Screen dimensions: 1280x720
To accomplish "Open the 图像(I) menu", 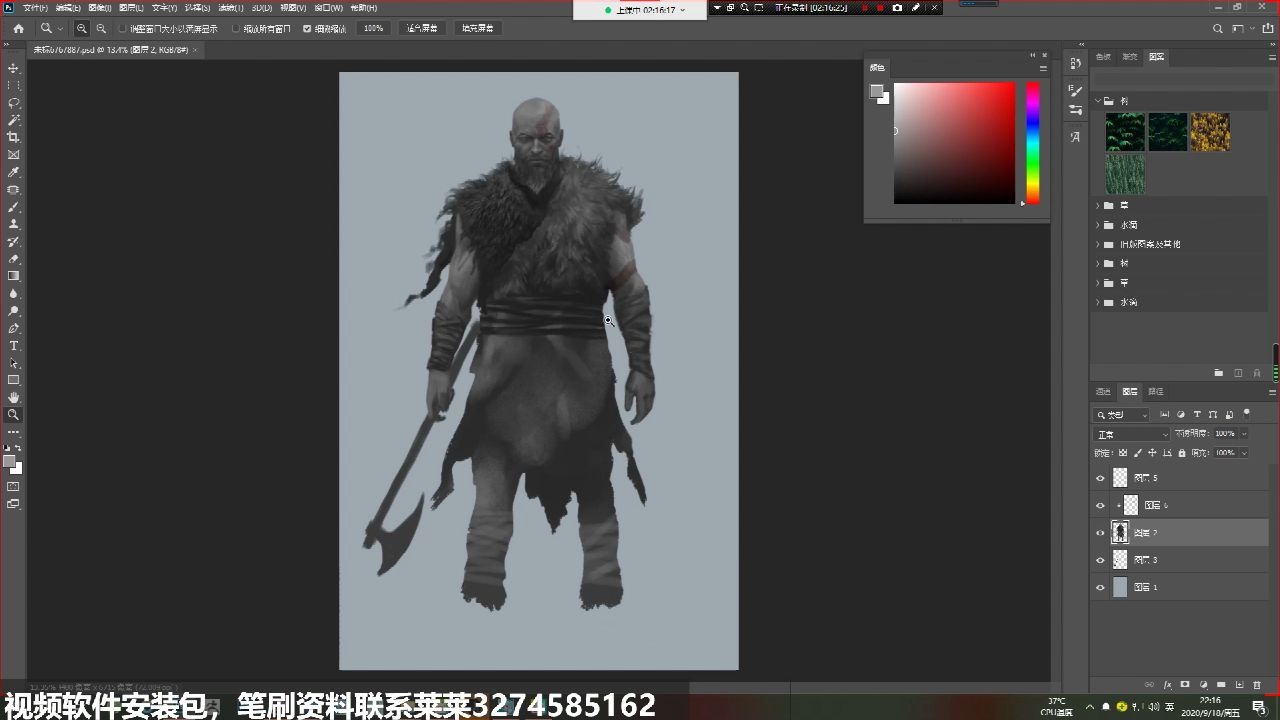I will [x=100, y=8].
